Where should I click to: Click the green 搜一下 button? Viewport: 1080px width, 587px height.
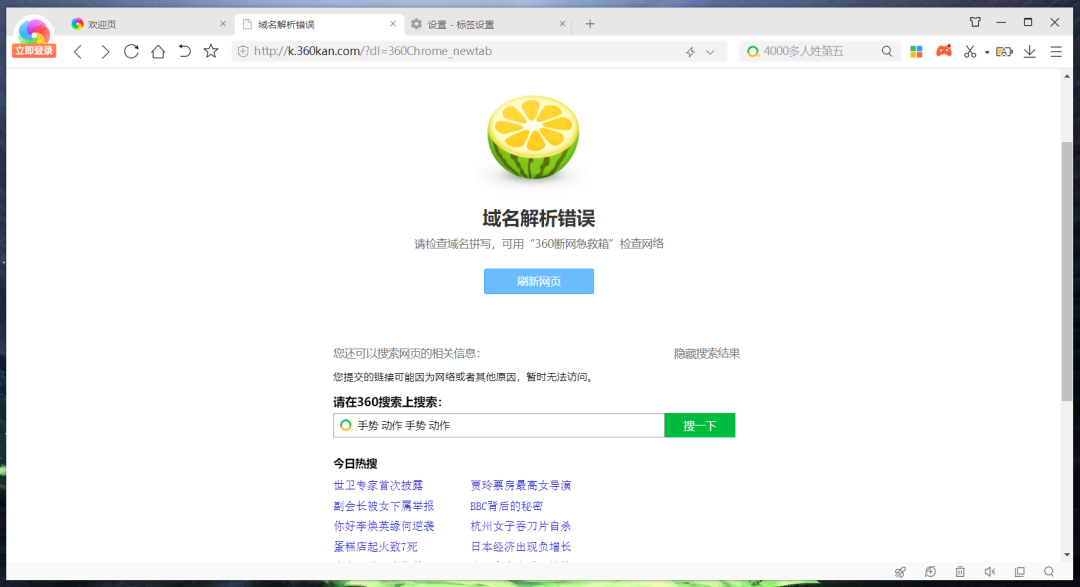click(700, 425)
